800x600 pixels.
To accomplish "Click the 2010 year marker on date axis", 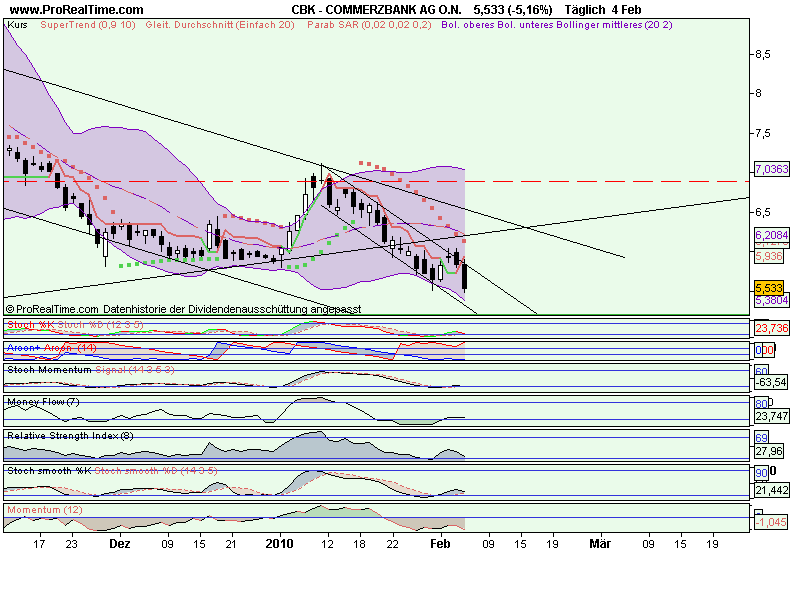I will click(x=279, y=544).
